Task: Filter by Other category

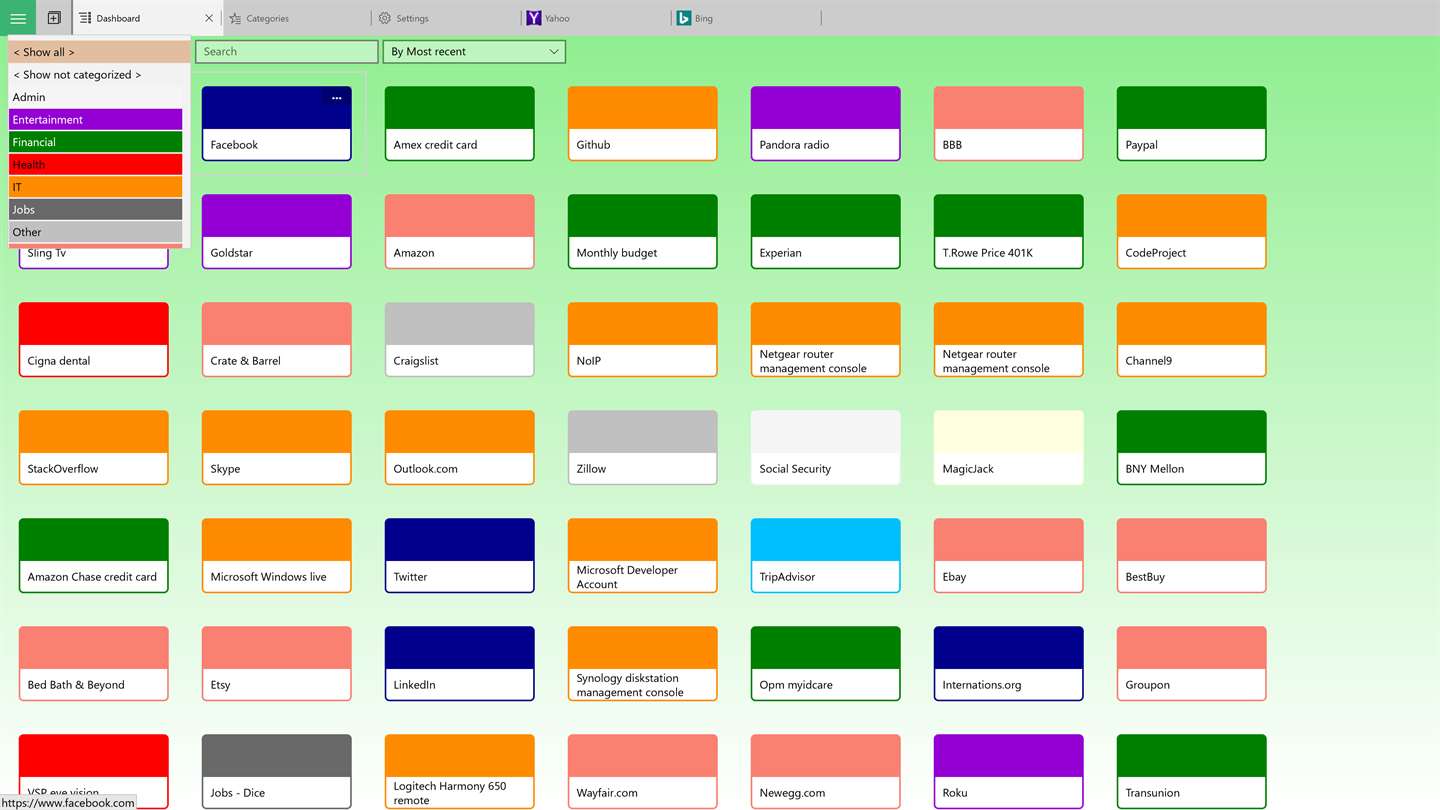Action: pos(96,232)
